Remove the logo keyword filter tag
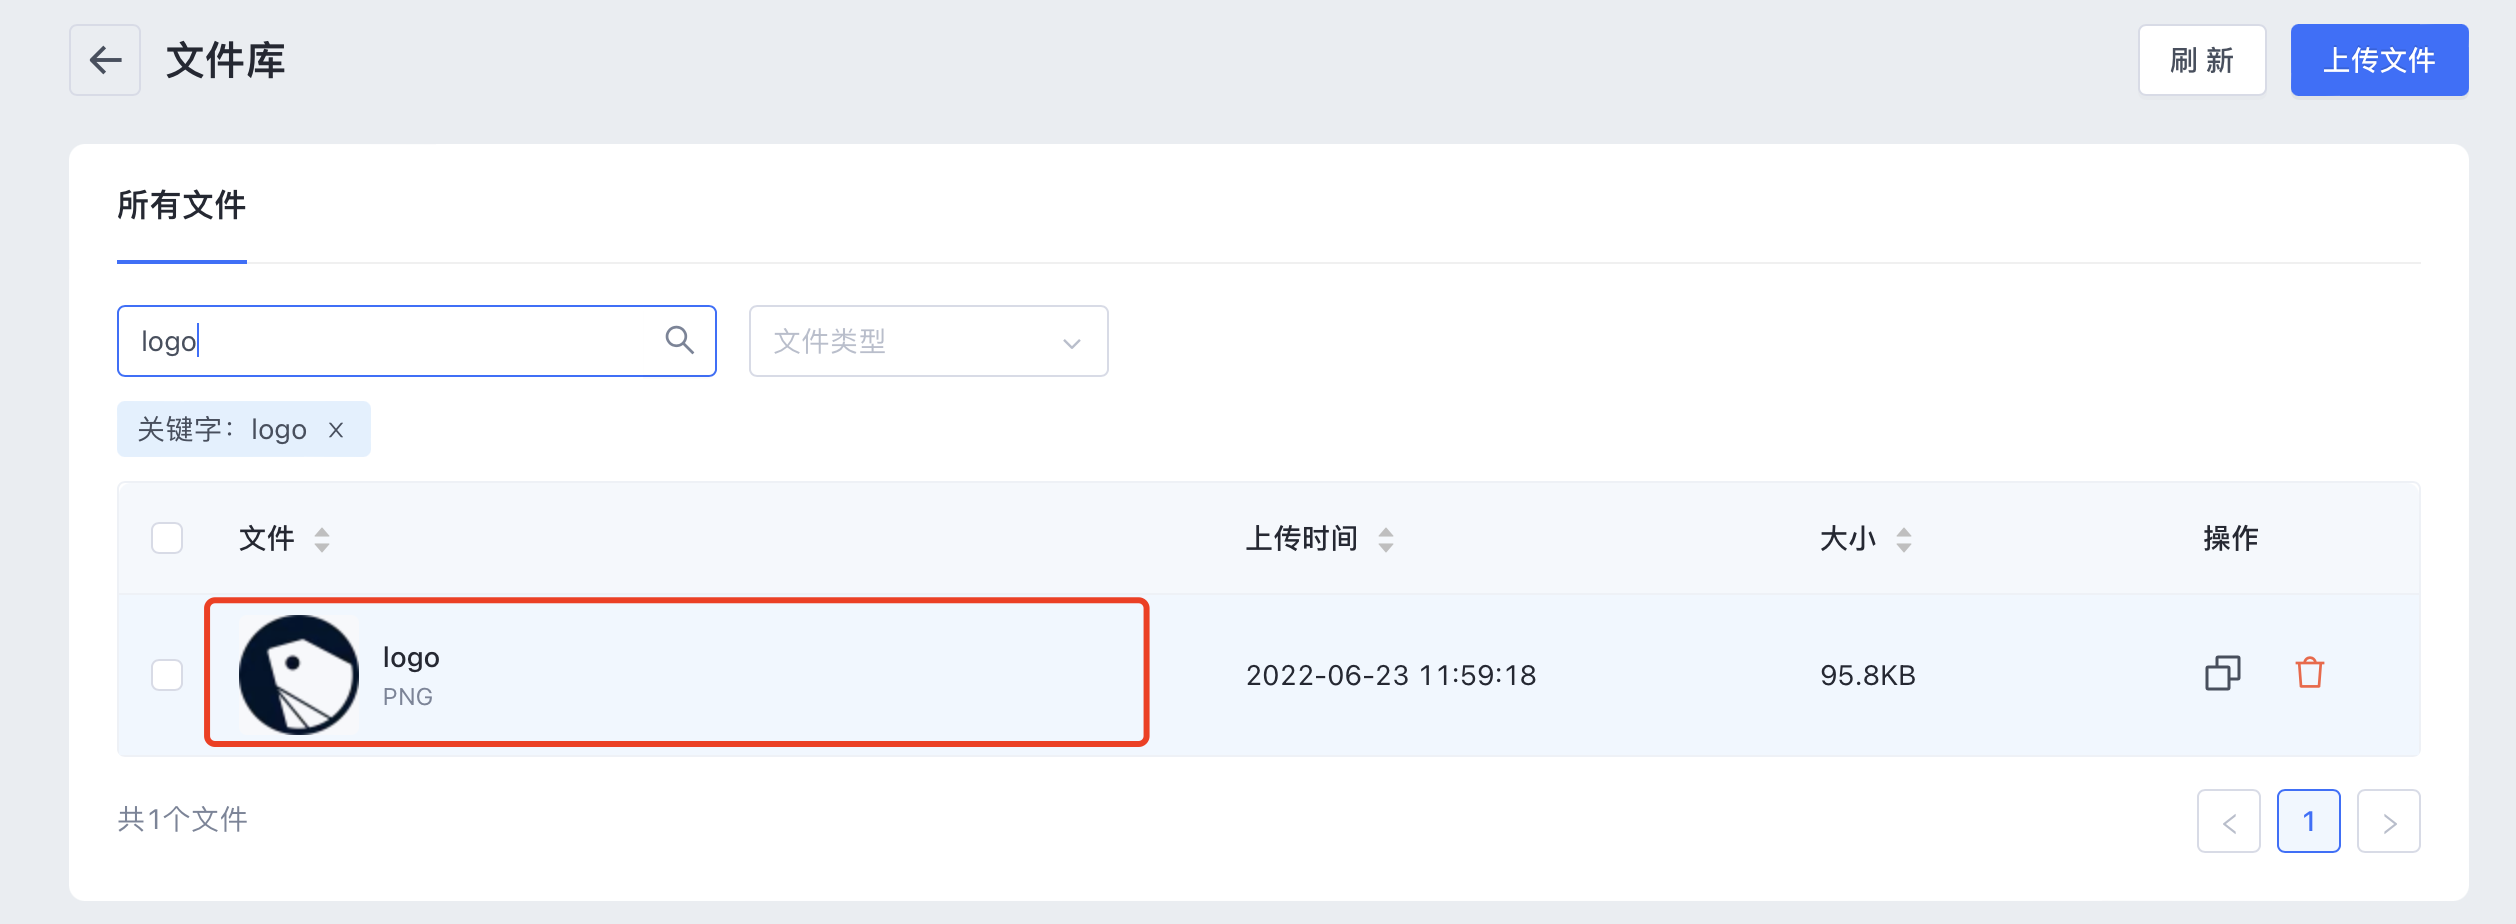The height and width of the screenshot is (924, 2516). click(x=336, y=430)
